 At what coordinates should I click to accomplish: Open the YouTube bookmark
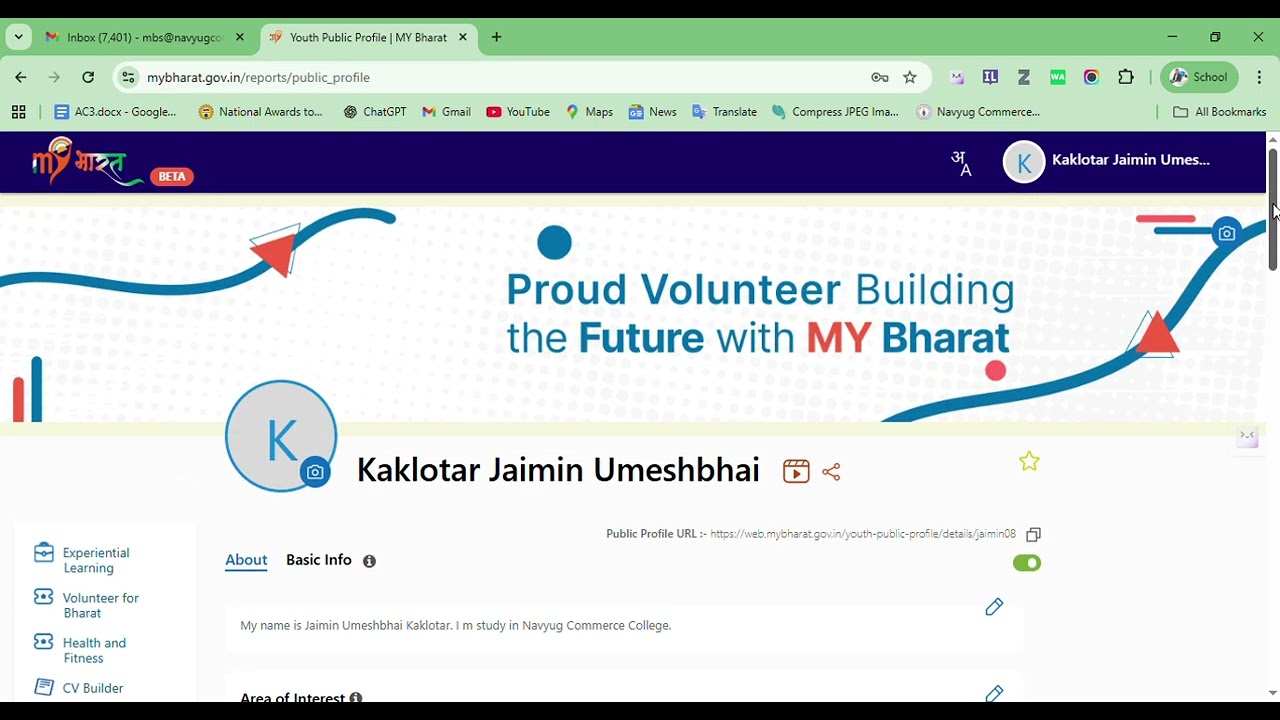click(518, 112)
